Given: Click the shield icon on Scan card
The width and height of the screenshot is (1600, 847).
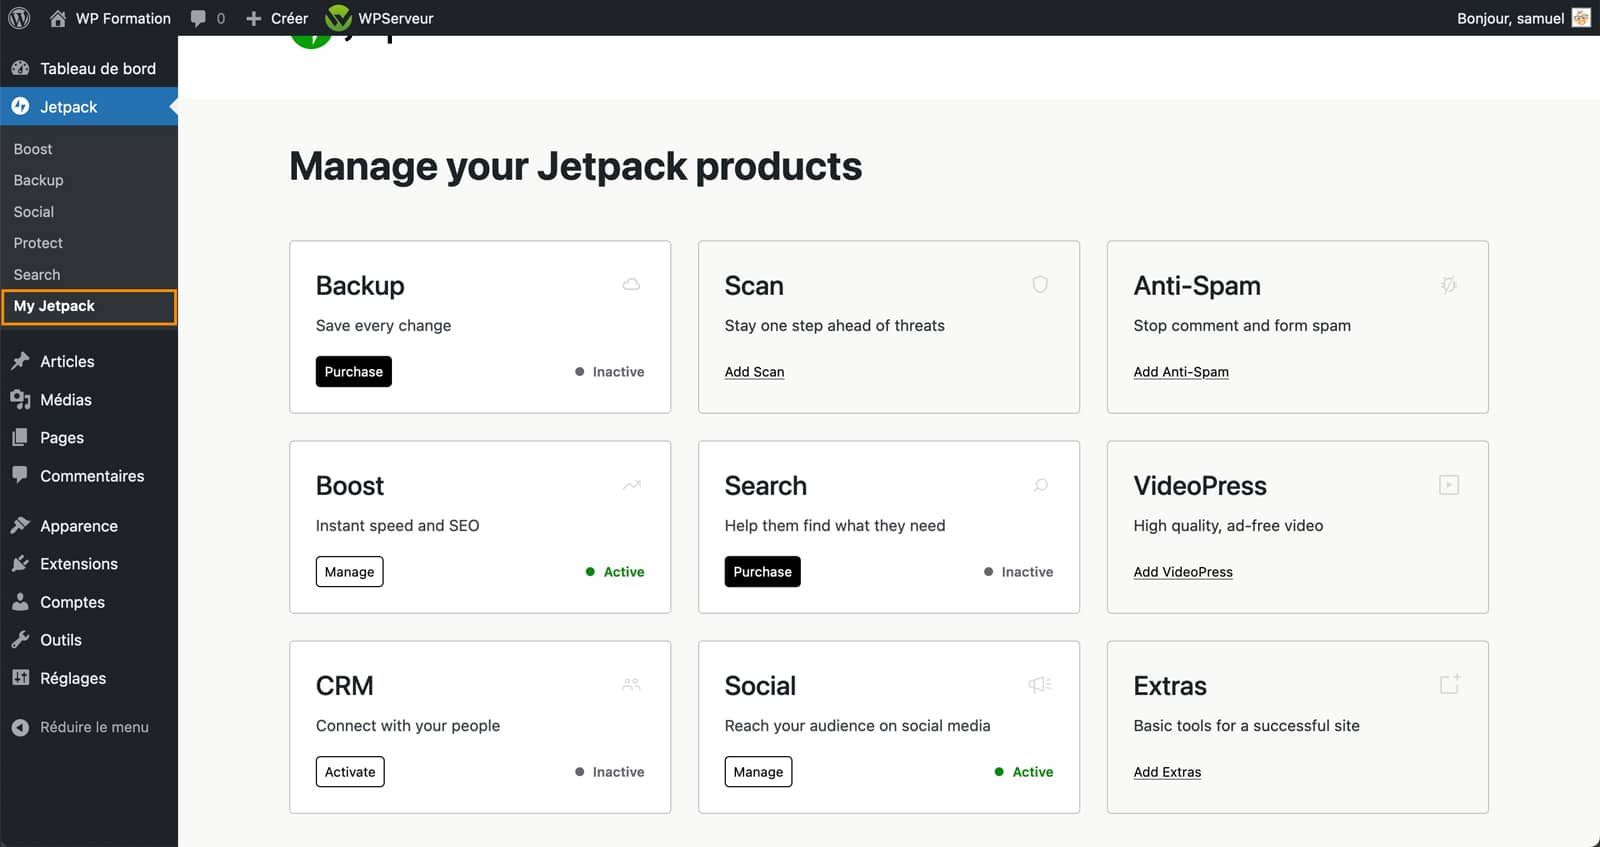Looking at the screenshot, I should (1040, 285).
